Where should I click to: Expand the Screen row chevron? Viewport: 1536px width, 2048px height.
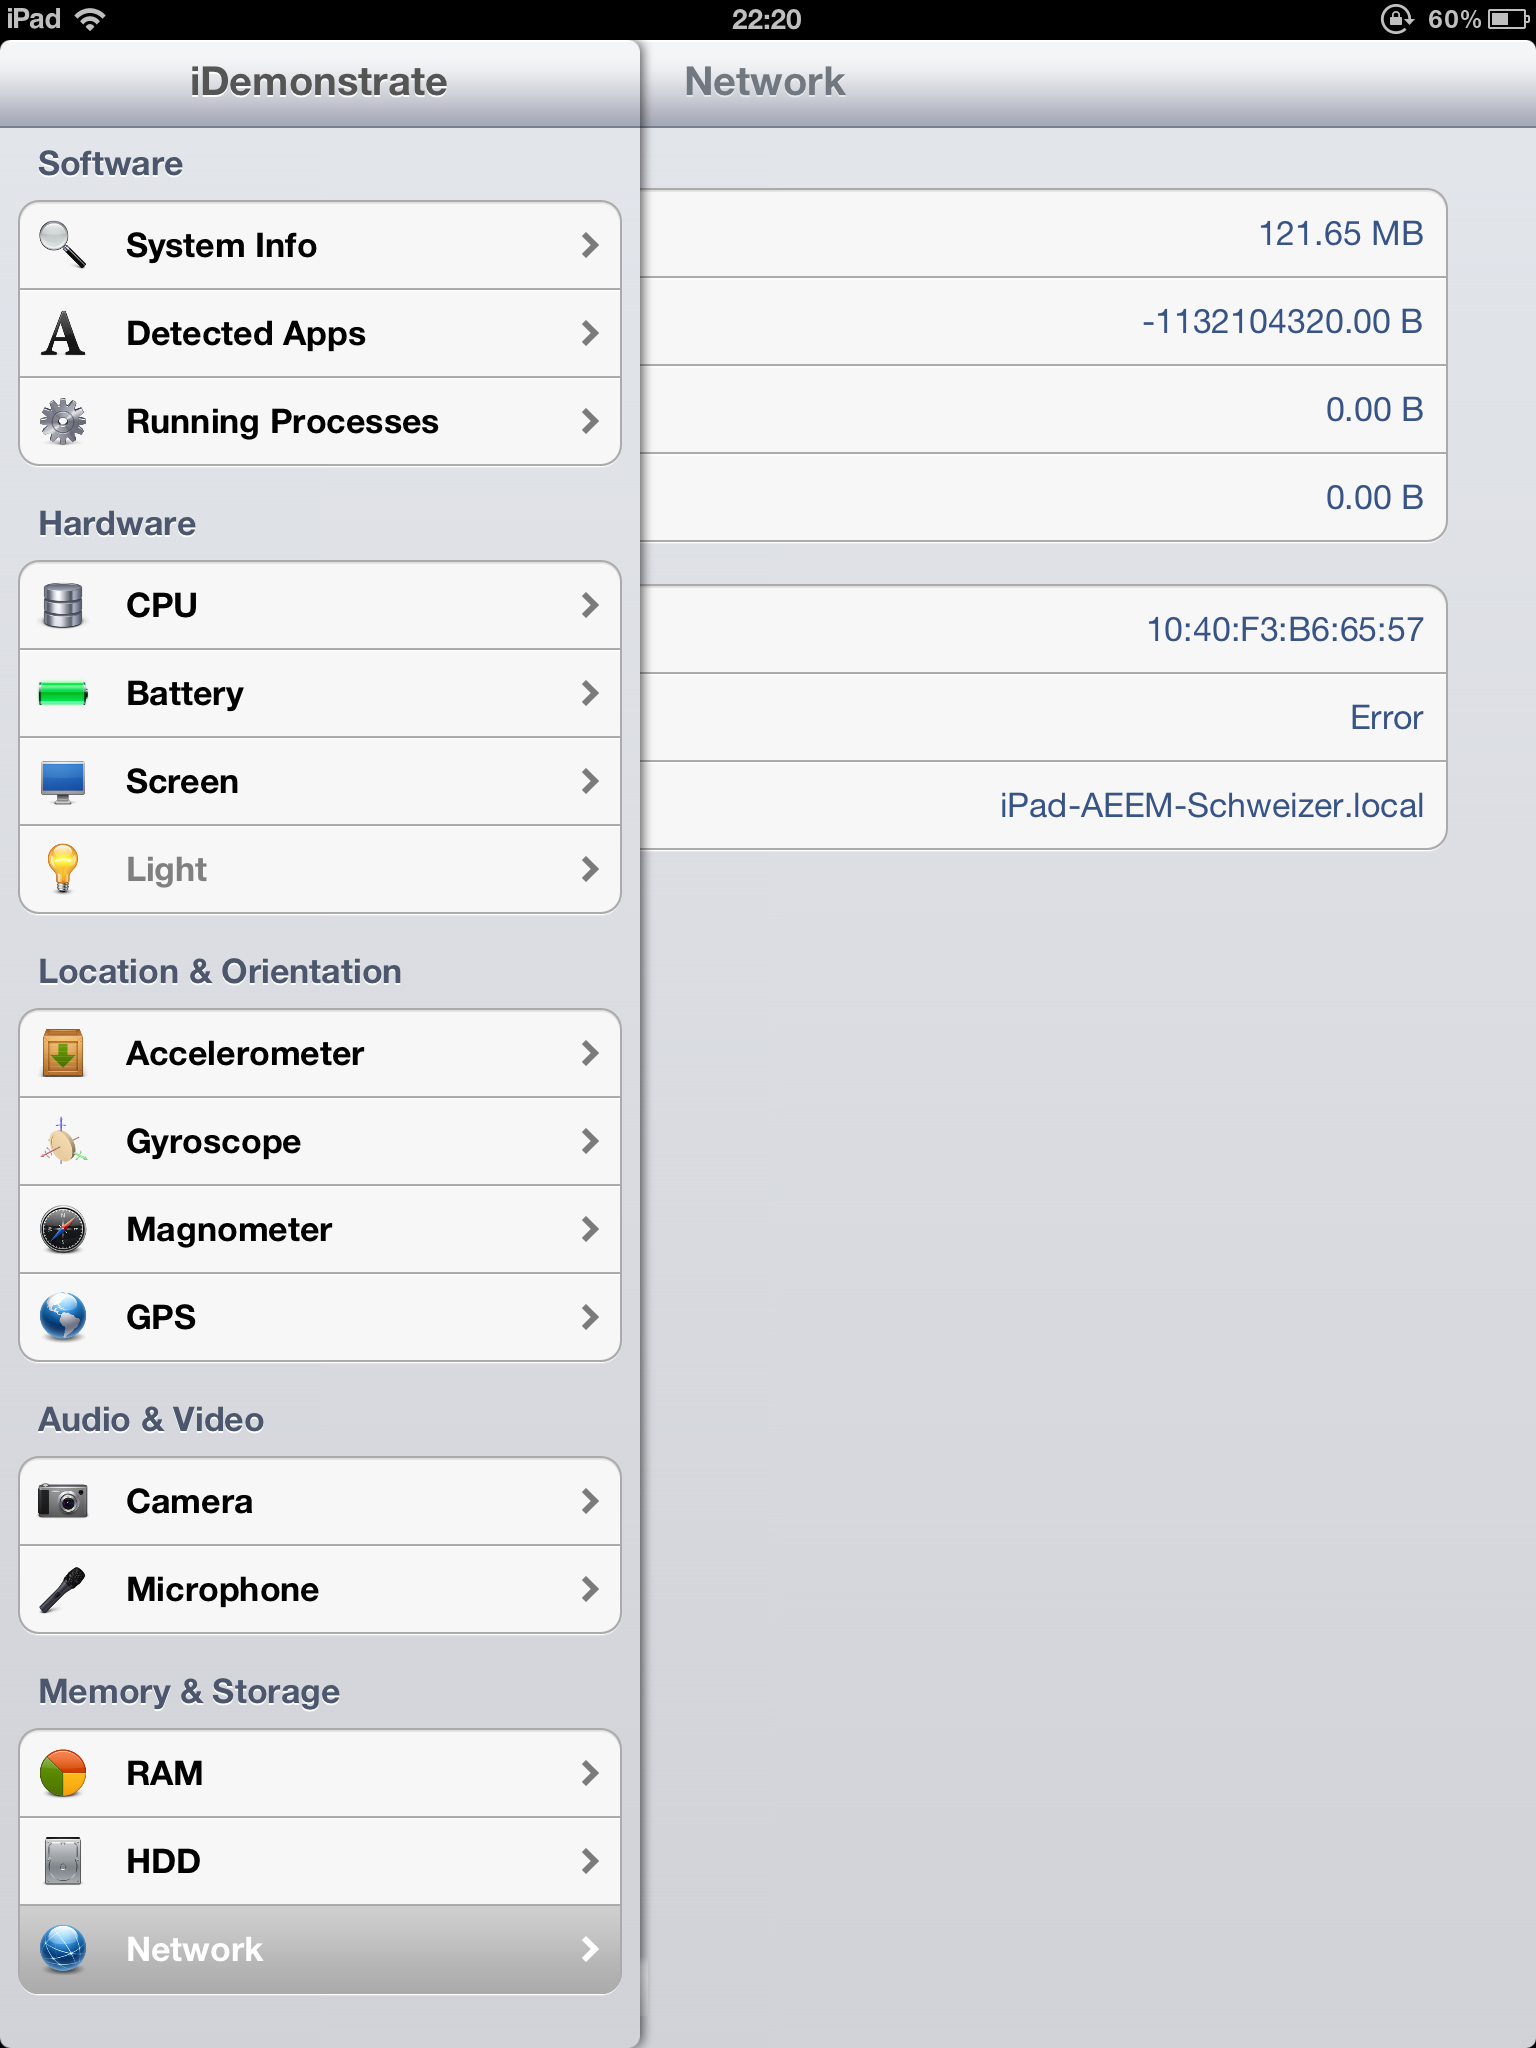pyautogui.click(x=590, y=781)
